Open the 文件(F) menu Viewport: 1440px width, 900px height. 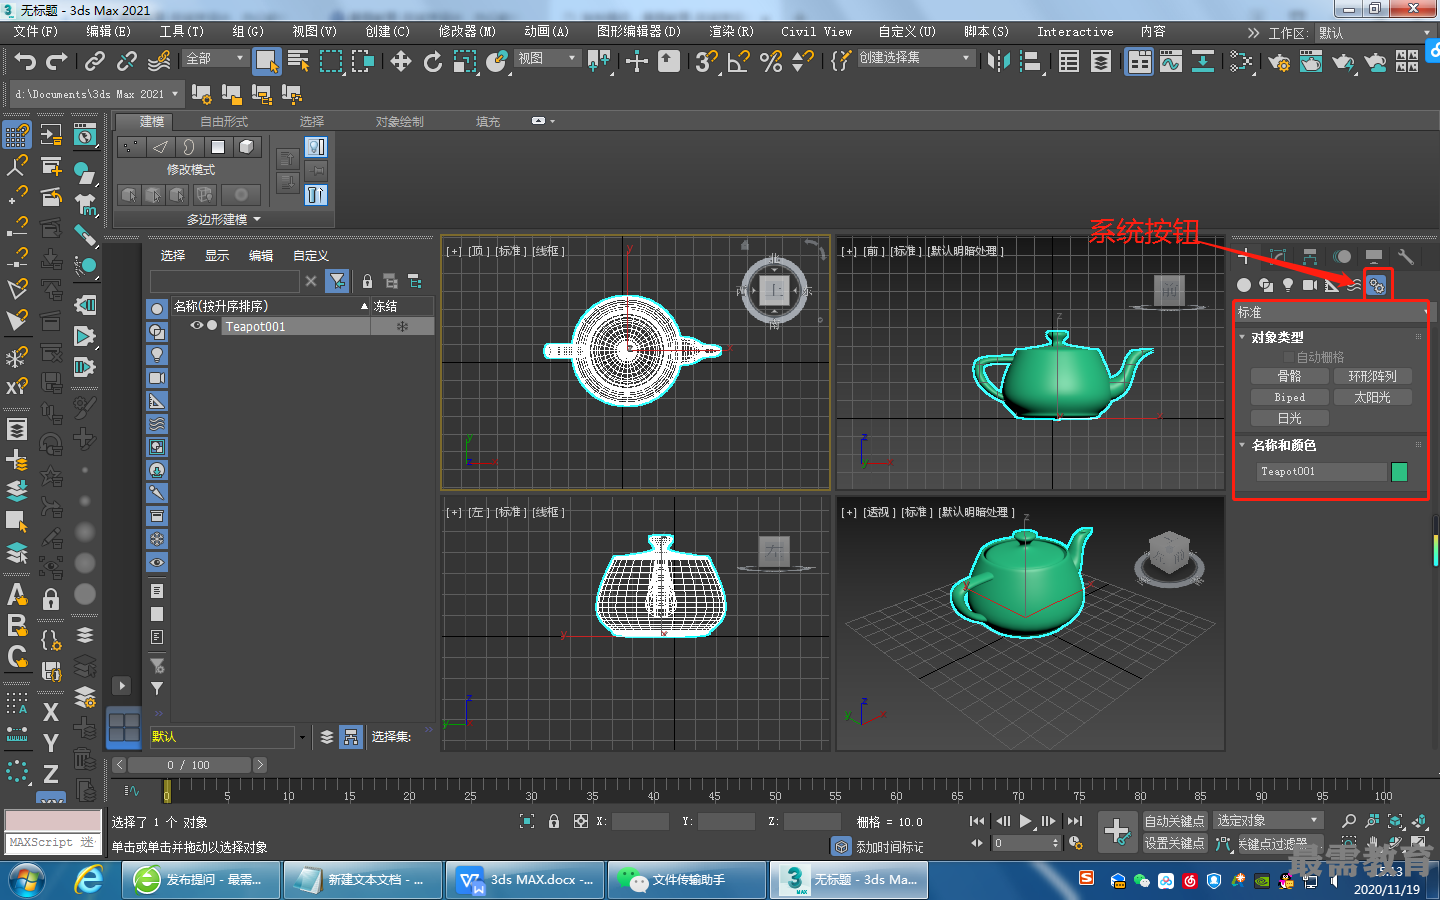click(36, 32)
